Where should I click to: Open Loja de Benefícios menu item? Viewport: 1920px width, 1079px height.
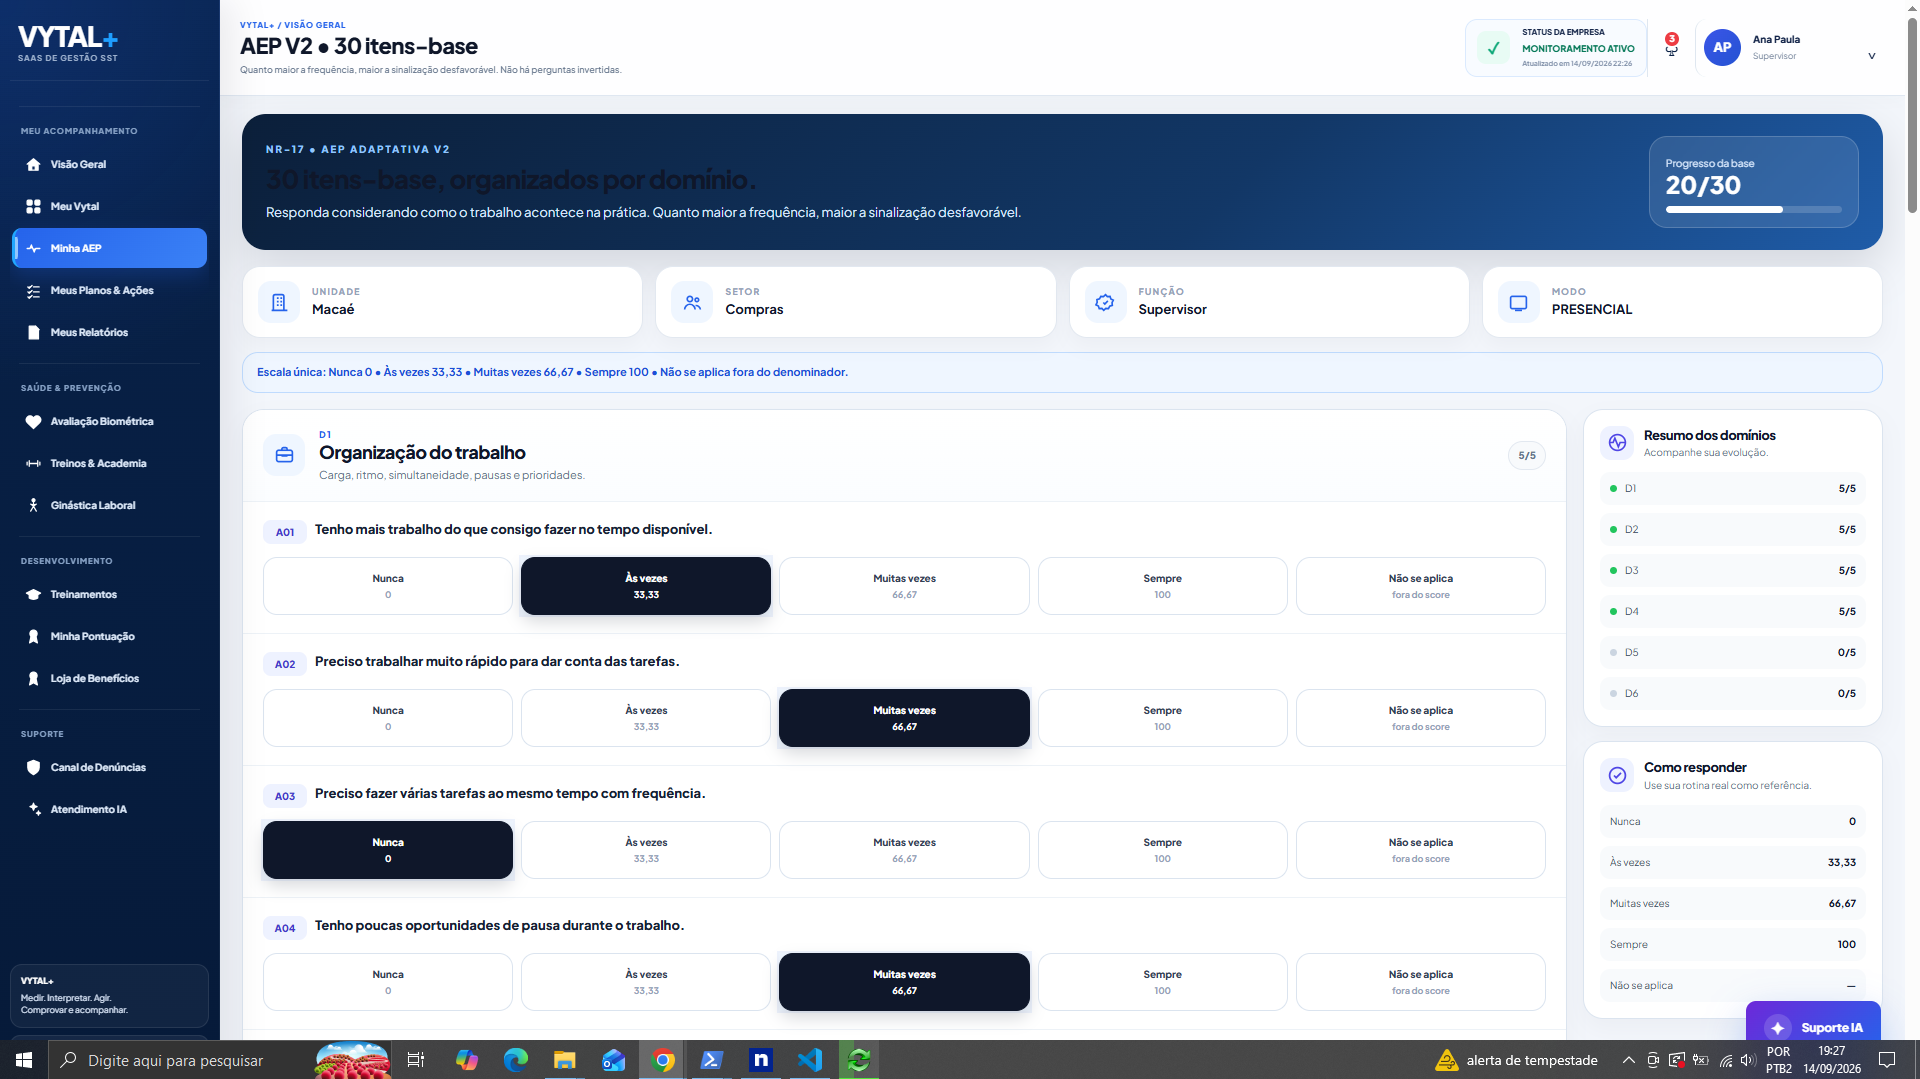coord(110,678)
